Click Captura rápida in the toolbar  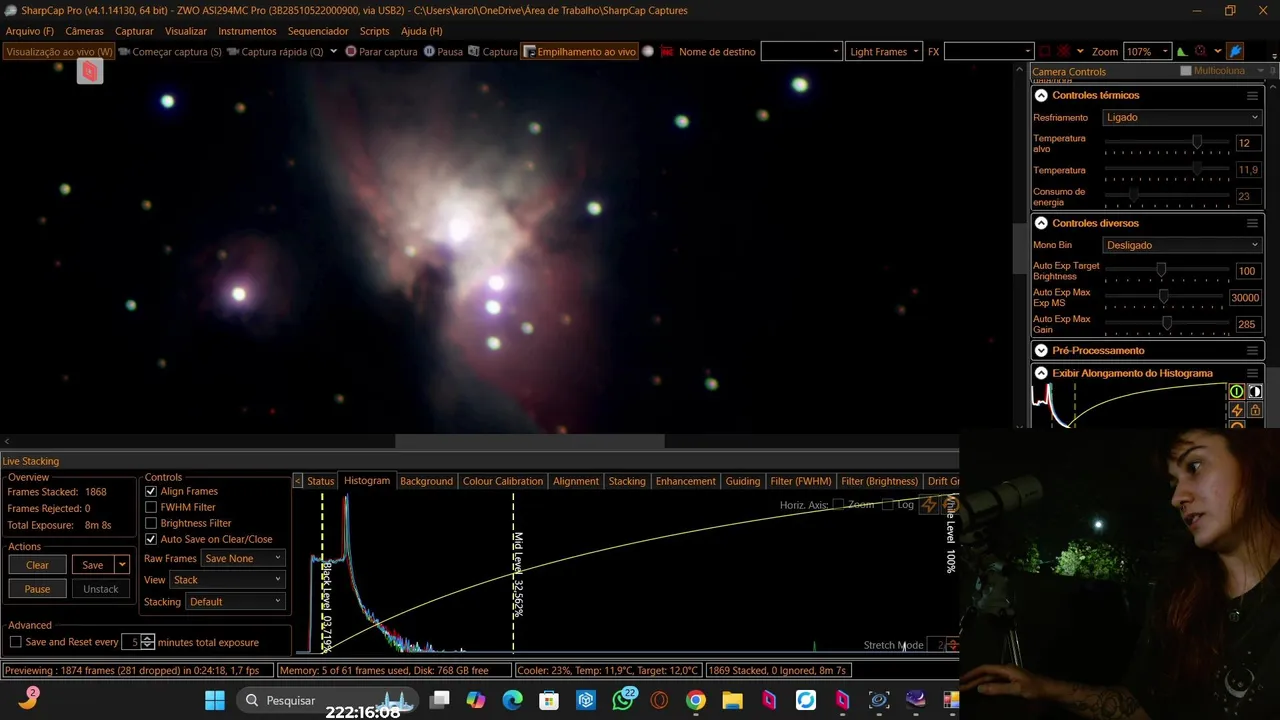tap(275, 52)
